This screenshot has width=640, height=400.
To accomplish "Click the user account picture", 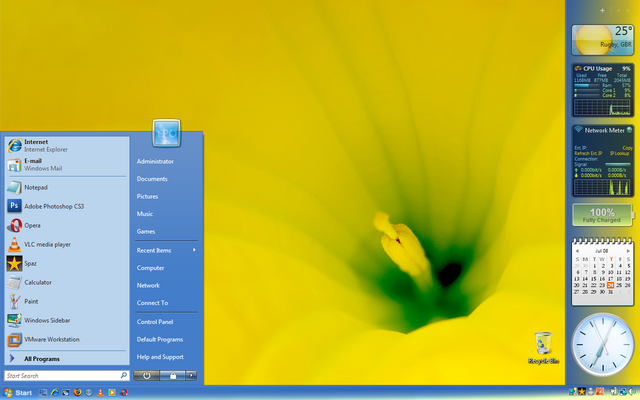I will (x=167, y=133).
